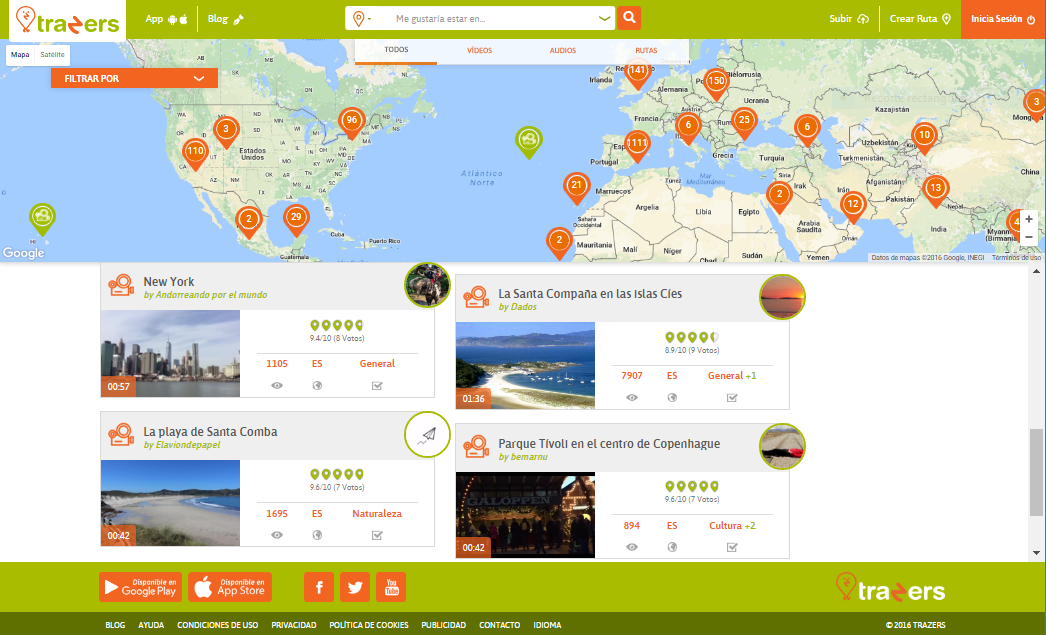Click the Trazers logo in header
The height and width of the screenshot is (635, 1046).
(x=67, y=20)
